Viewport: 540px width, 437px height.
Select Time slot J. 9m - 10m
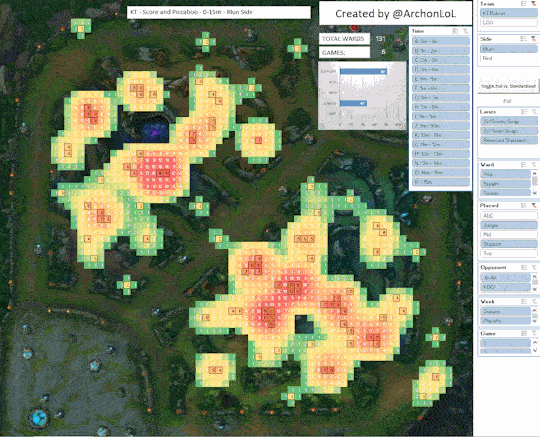point(441,126)
